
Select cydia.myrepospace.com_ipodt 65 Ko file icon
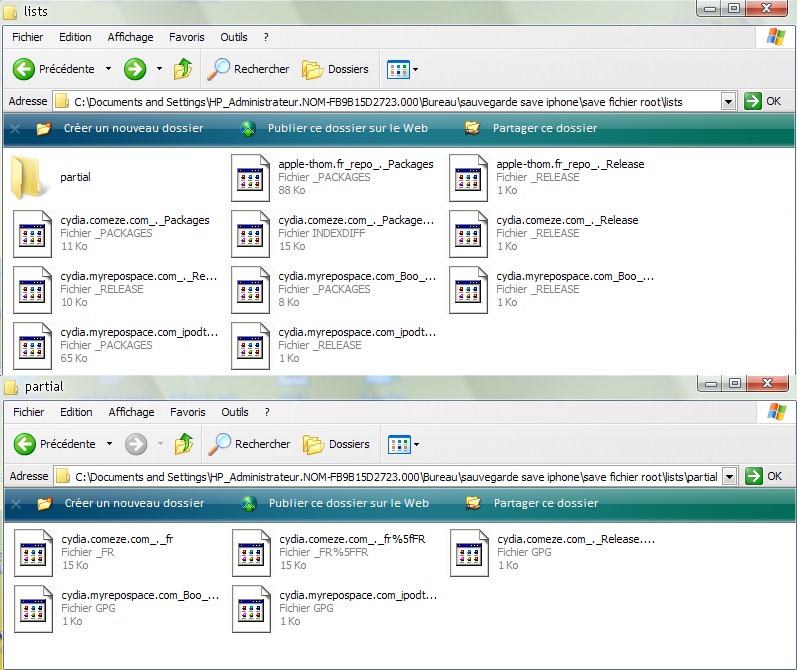click(32, 345)
